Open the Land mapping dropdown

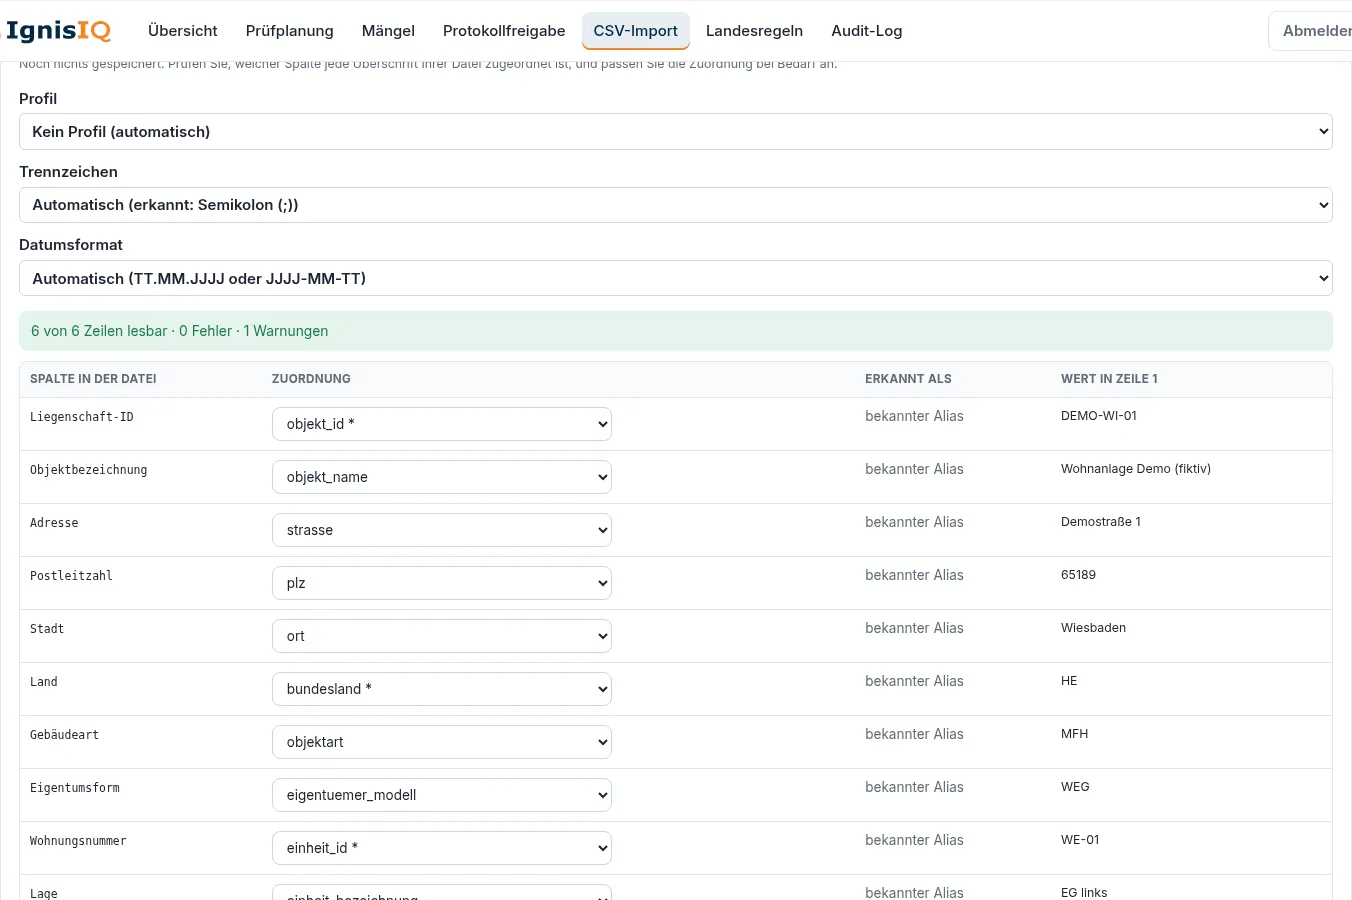coord(442,689)
